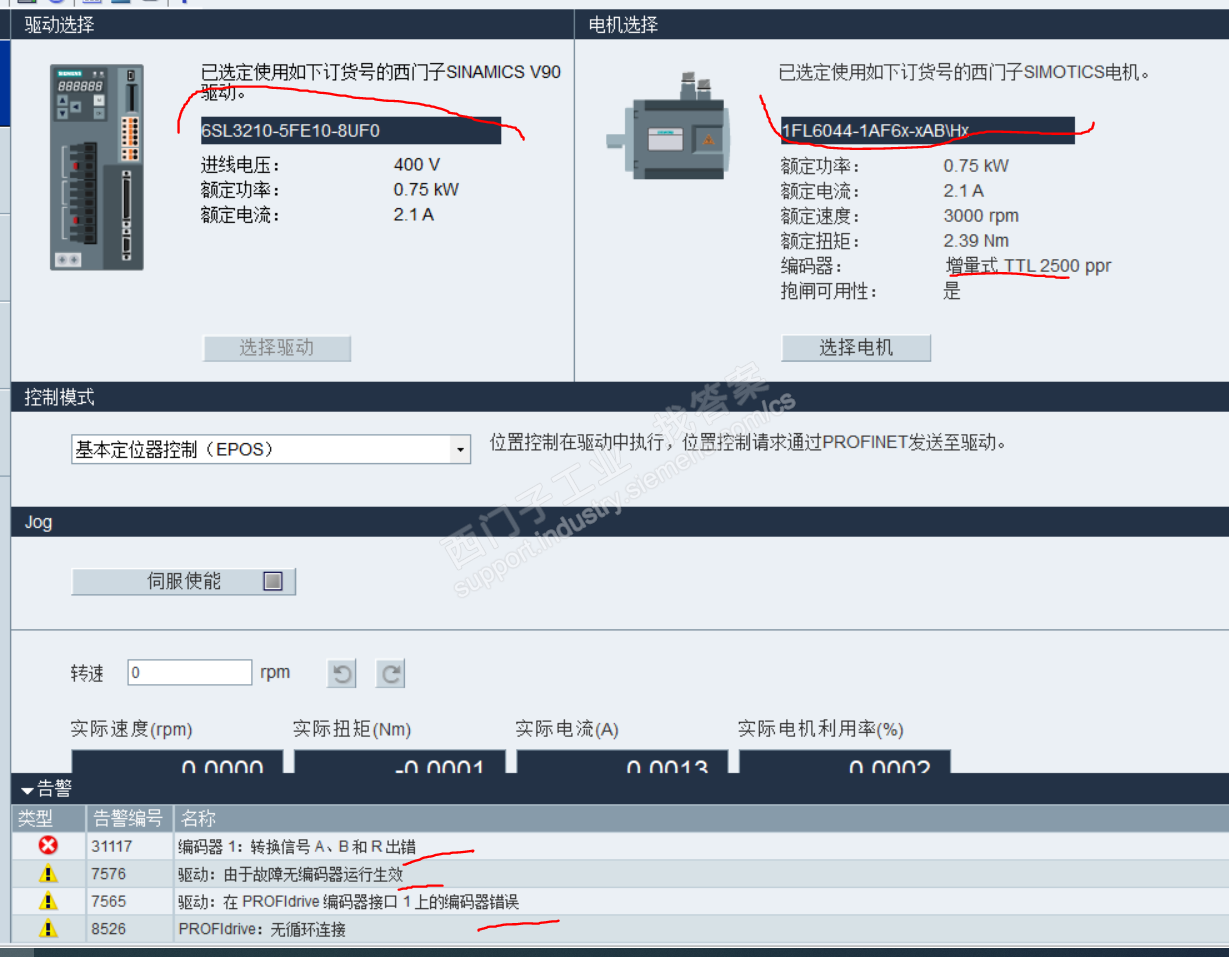Viewport: 1229px width, 957px height.
Task: Click the 类型 column header in the alarms table
Action: pyautogui.click(x=49, y=819)
